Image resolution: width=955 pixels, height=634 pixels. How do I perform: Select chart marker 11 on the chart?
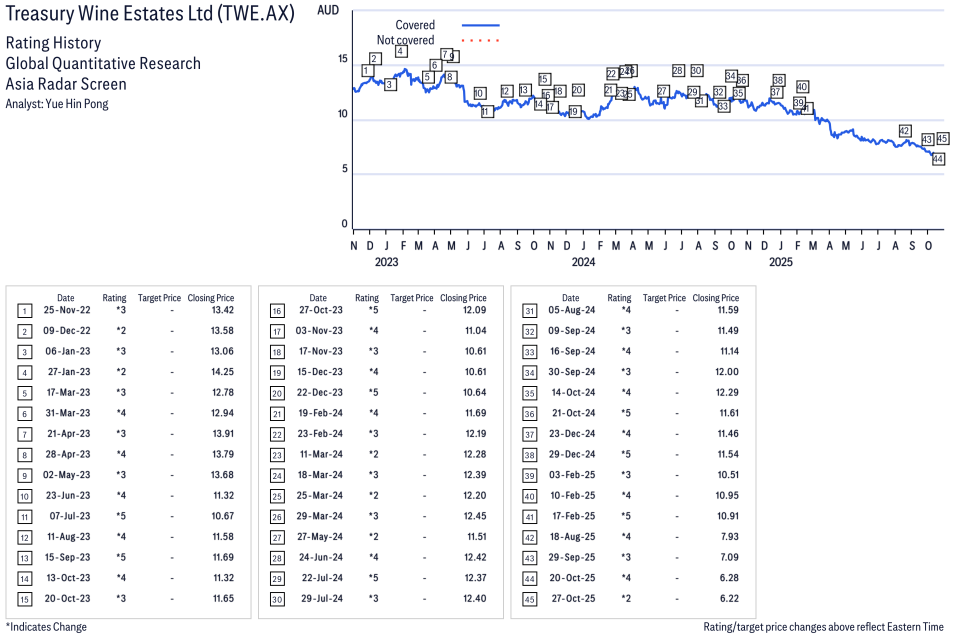(487, 111)
